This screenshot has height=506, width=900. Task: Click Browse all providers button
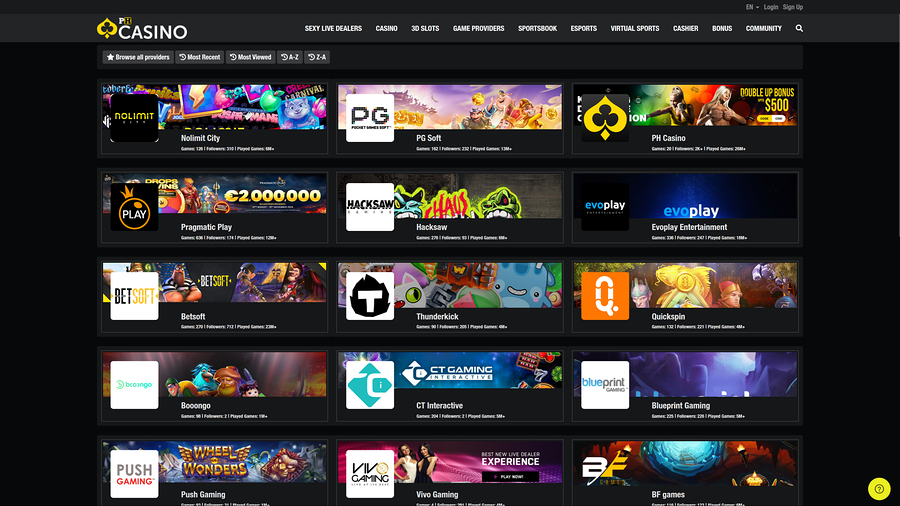(138, 57)
